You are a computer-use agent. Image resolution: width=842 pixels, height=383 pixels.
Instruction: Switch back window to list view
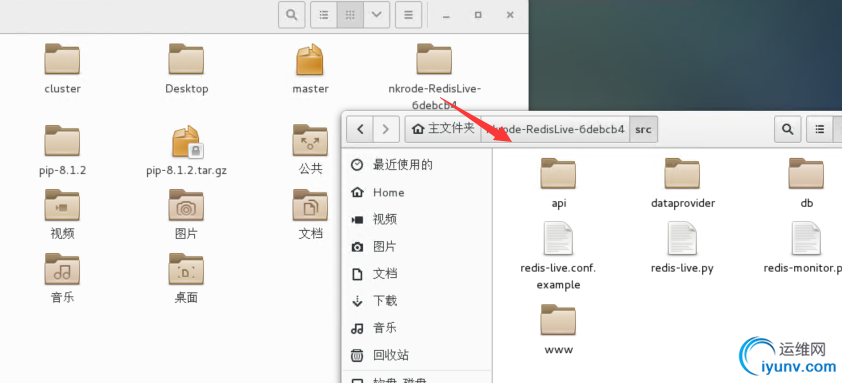coord(324,15)
